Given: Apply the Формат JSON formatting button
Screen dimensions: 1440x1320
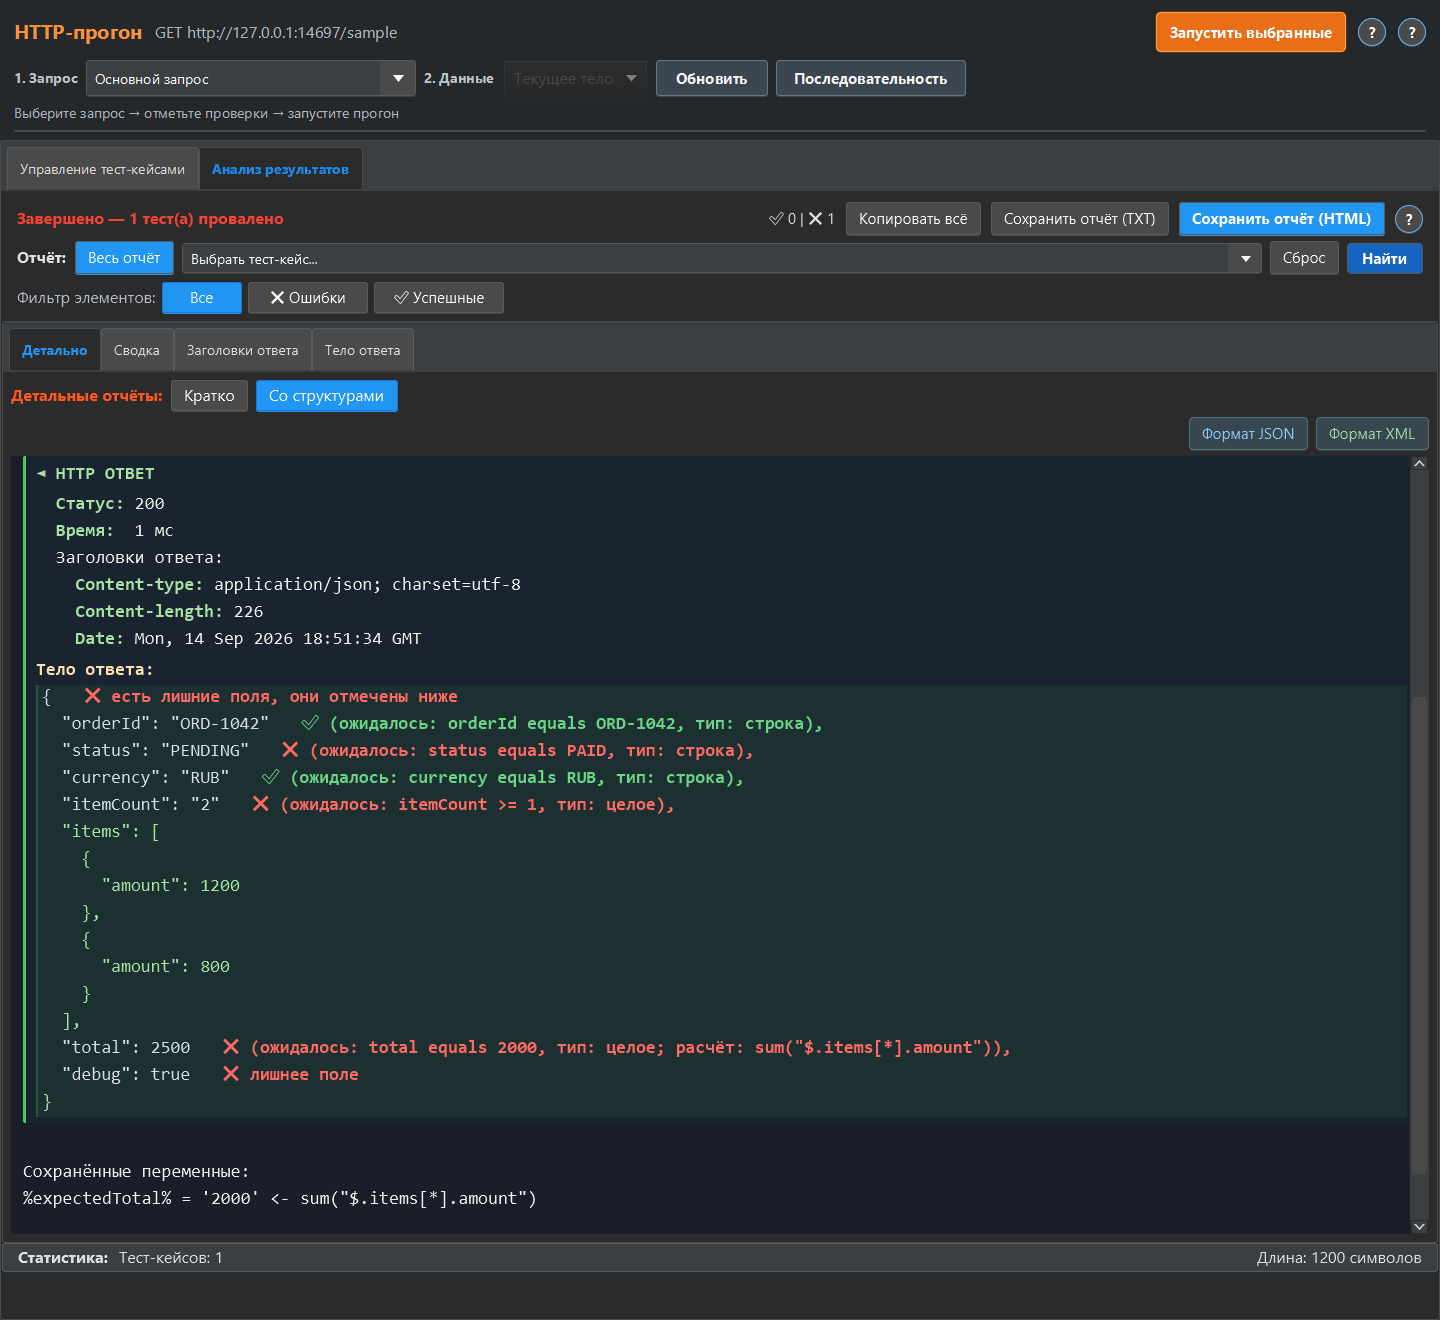Looking at the screenshot, I should pyautogui.click(x=1248, y=434).
